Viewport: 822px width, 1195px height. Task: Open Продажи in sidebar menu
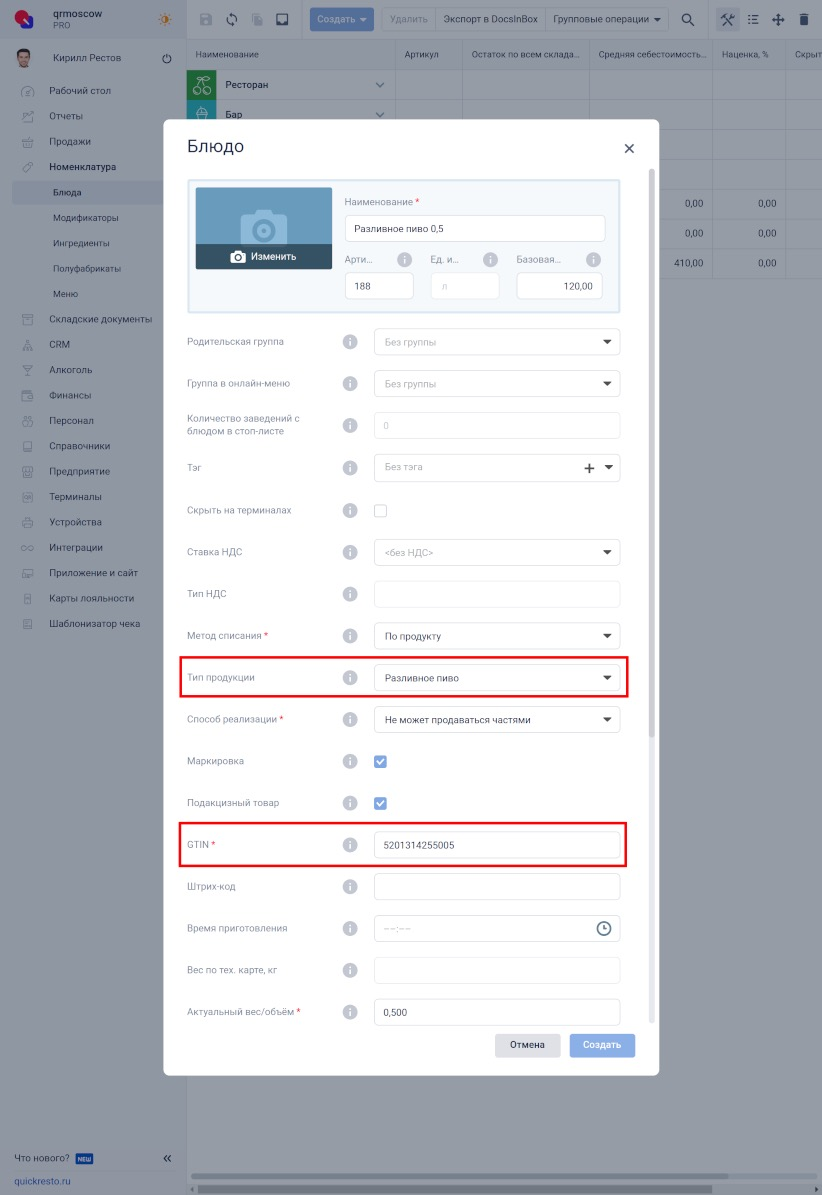click(70, 142)
